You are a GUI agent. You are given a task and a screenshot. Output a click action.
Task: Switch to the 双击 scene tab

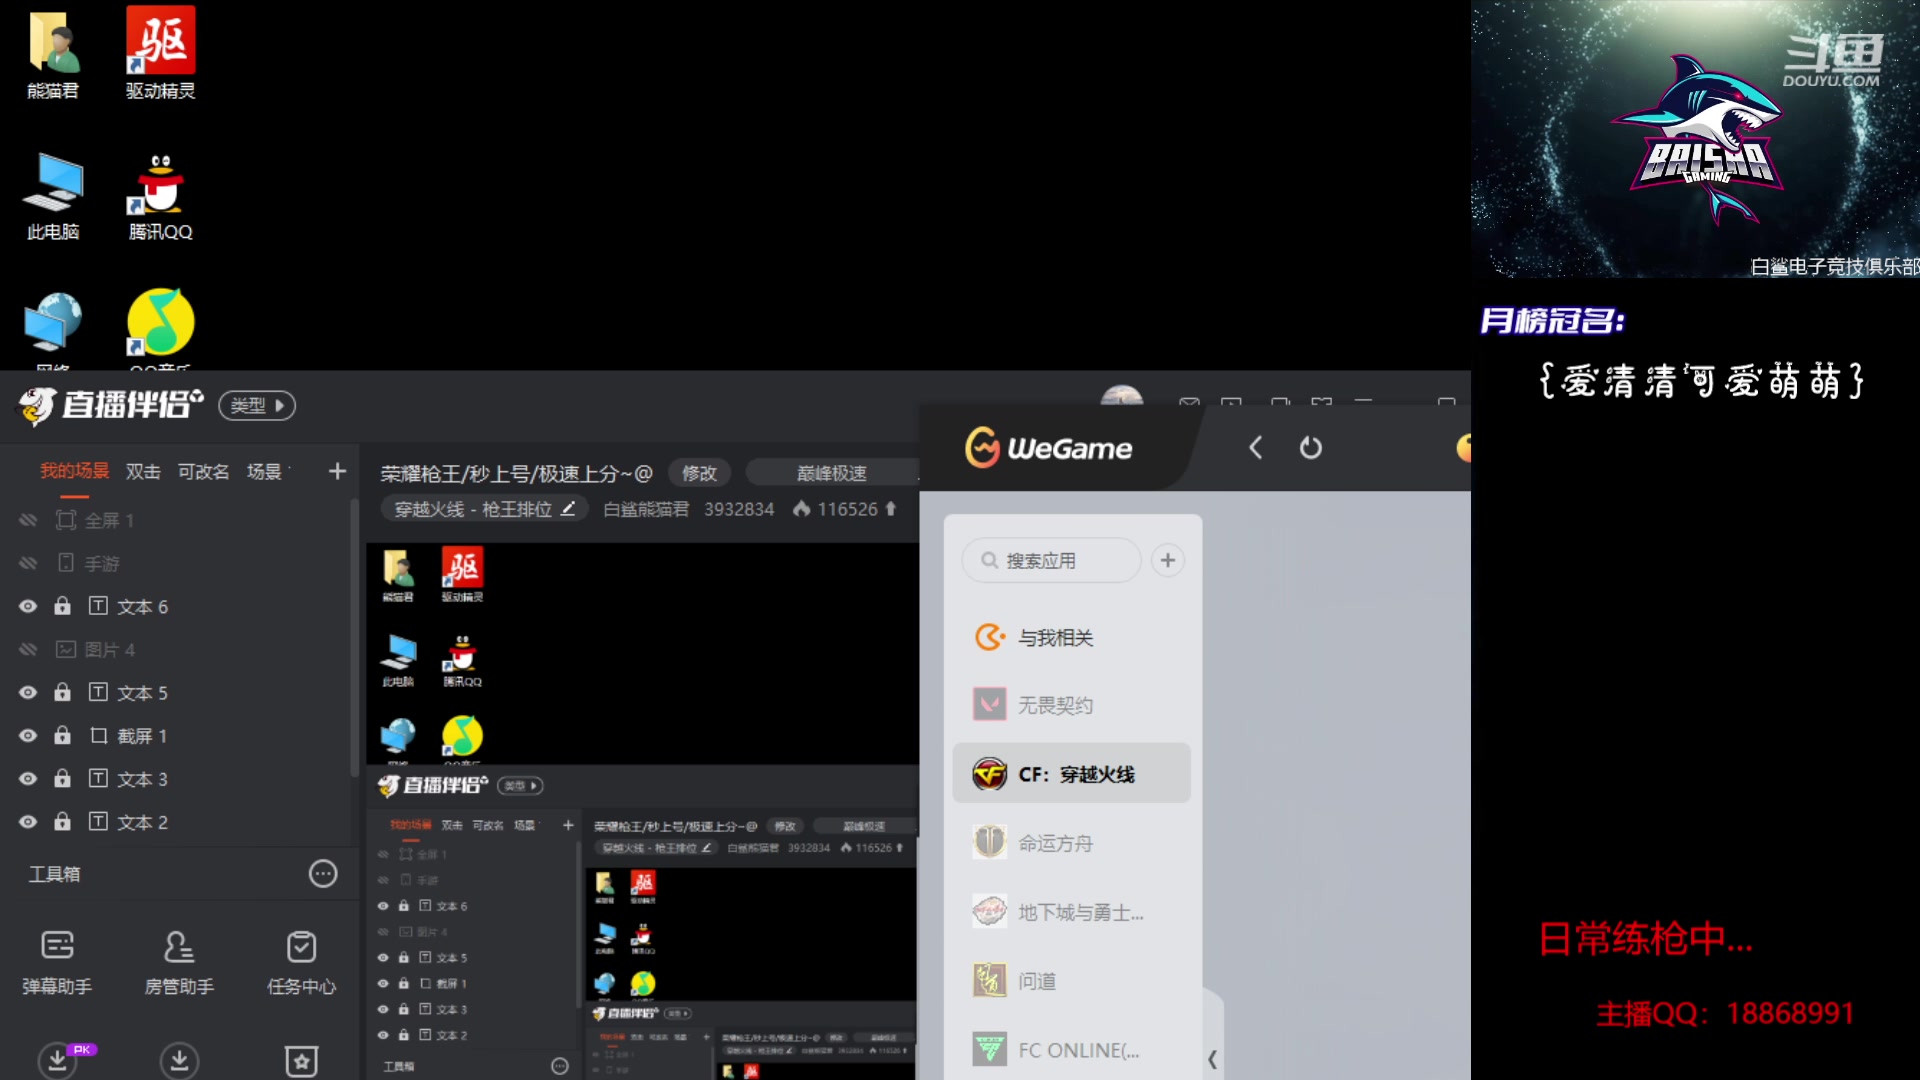coord(143,471)
